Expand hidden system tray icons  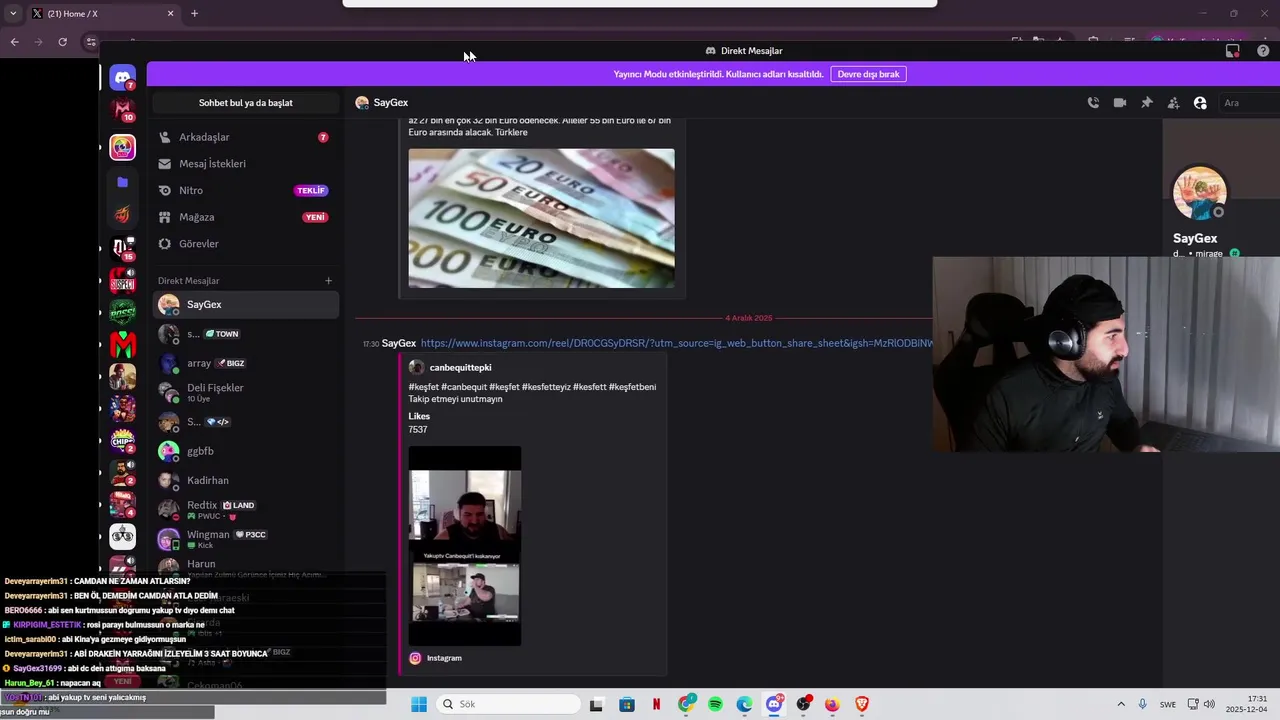[1121, 704]
